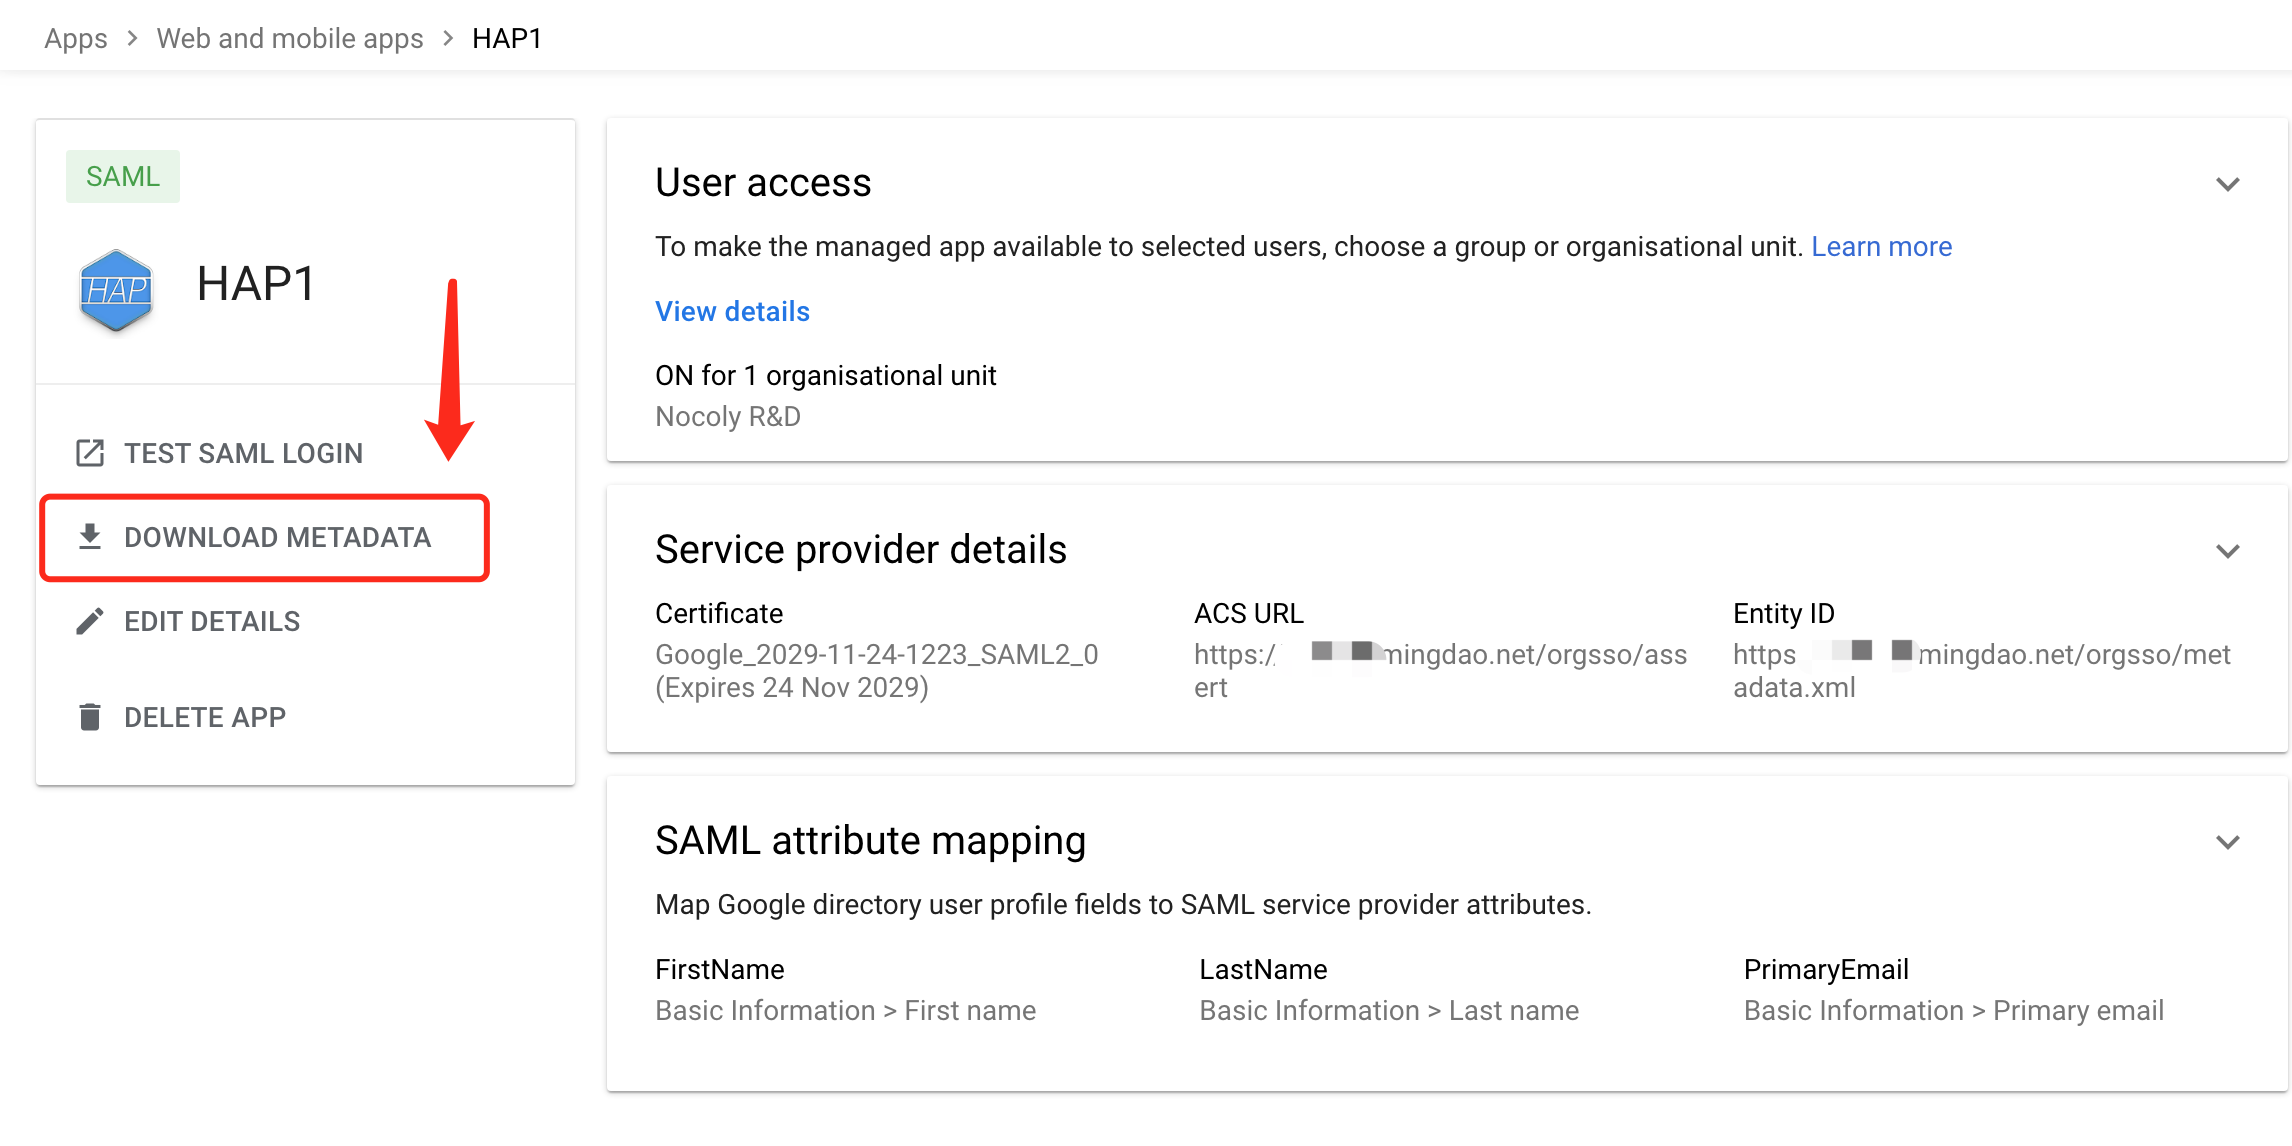Screen dimensions: 2292x1146
Task: Open View details link
Action: coord(732,311)
